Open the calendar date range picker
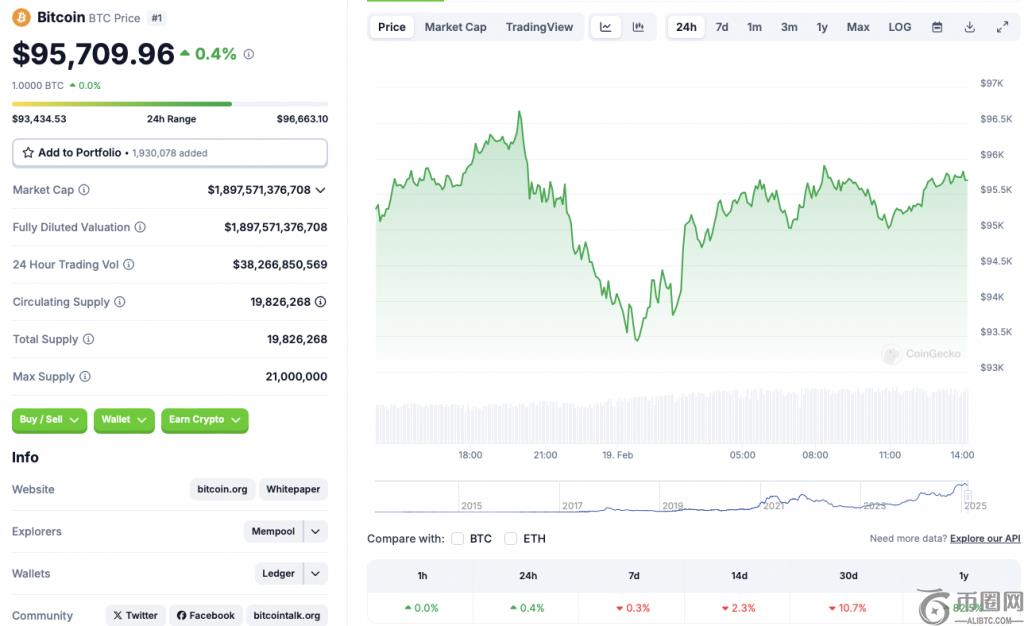Image resolution: width=1024 pixels, height=626 pixels. [937, 27]
